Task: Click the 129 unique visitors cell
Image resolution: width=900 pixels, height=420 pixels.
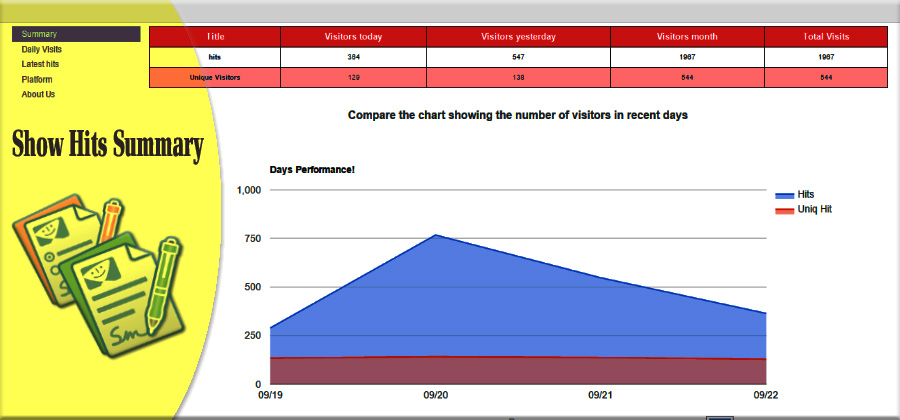Action: coord(354,77)
